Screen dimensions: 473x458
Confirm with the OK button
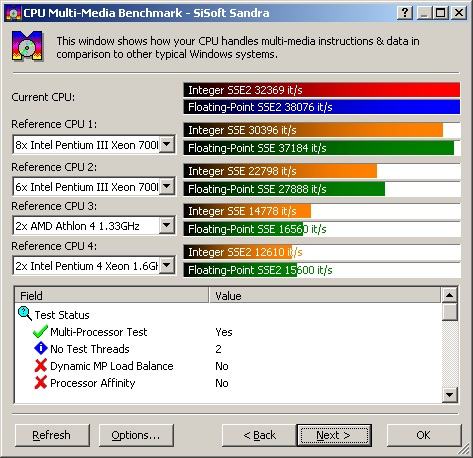(x=424, y=435)
